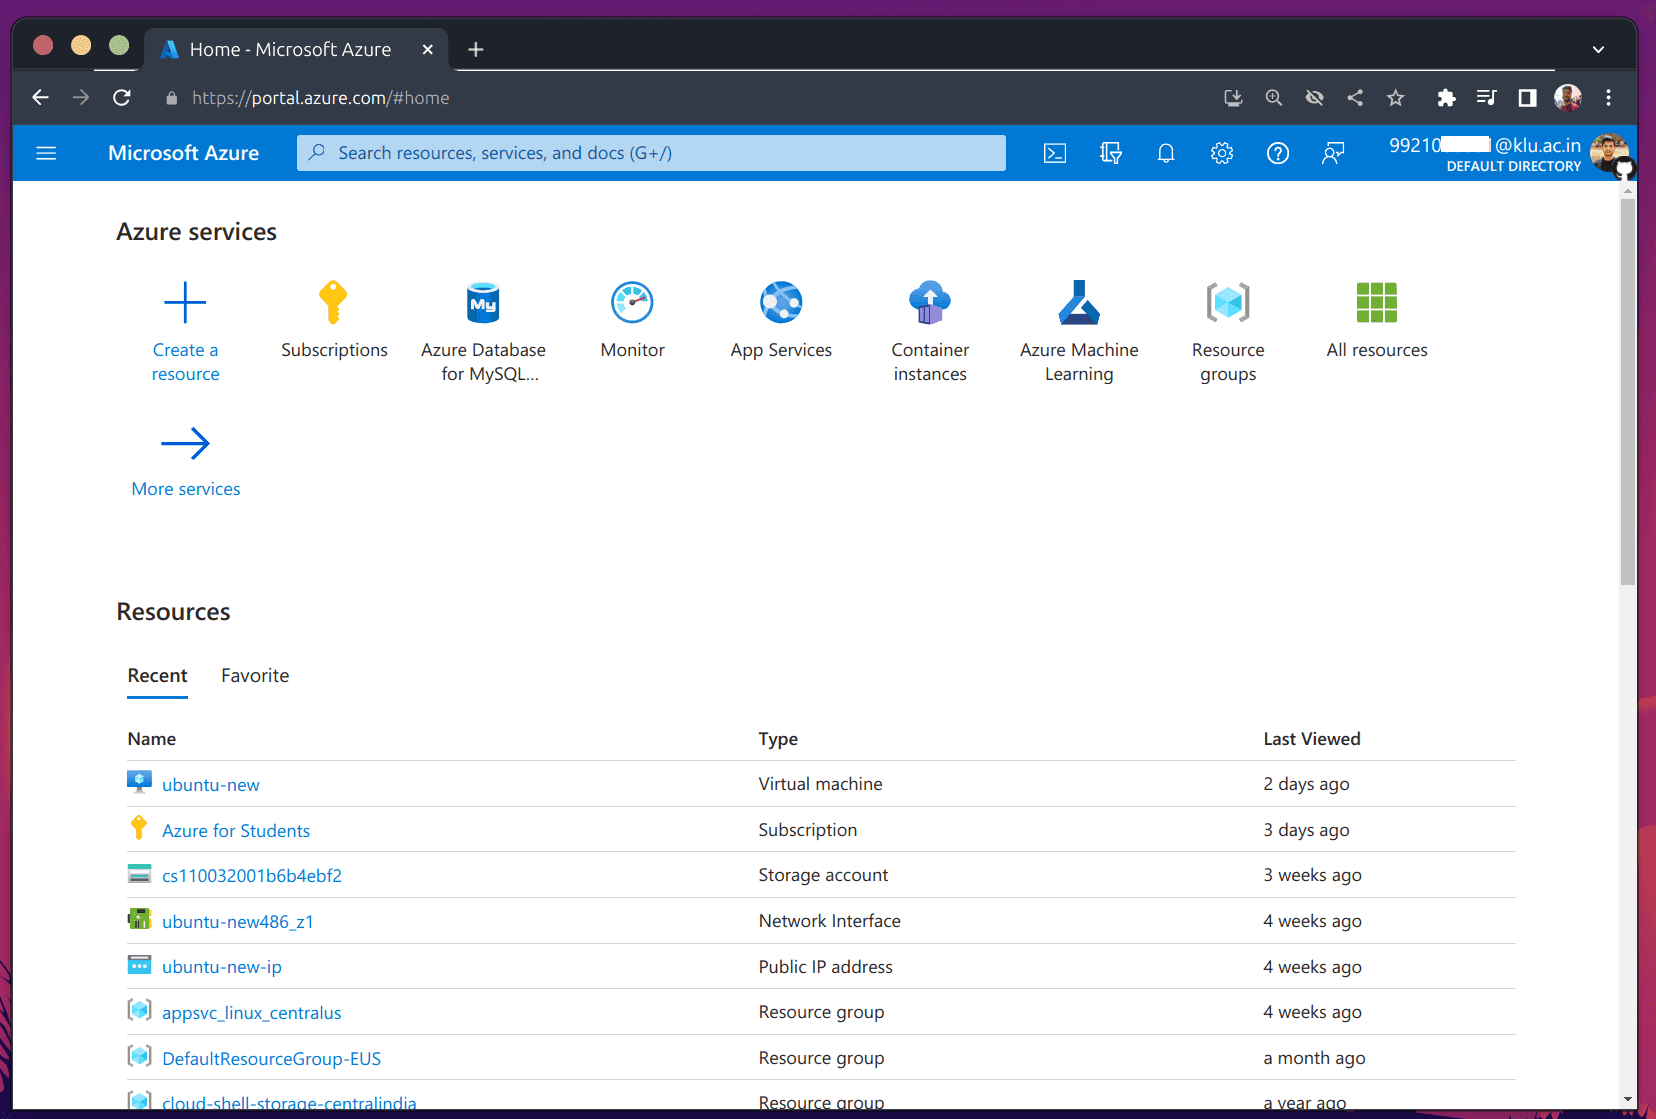Open Directories and subscriptions filter icon
This screenshot has width=1656, height=1119.
tap(1110, 153)
